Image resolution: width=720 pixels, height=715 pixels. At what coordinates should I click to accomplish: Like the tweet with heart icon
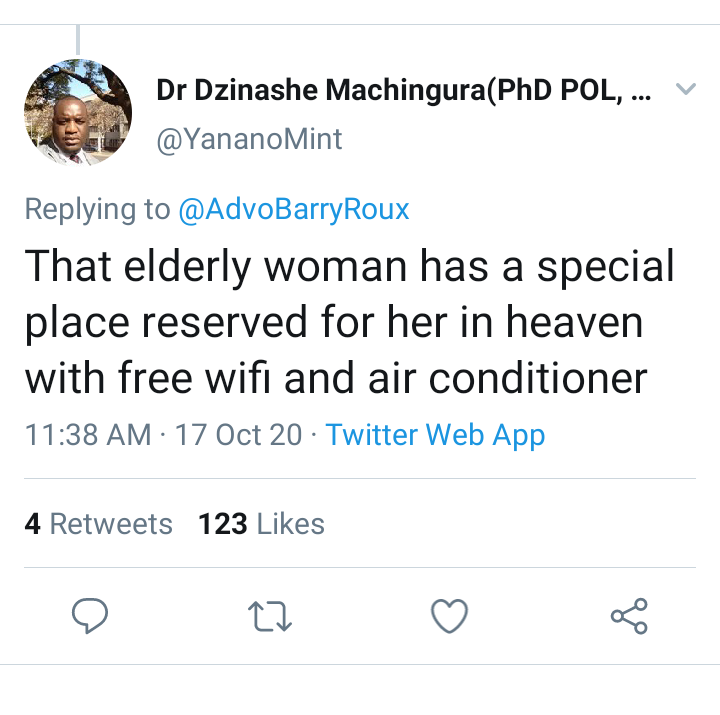(x=450, y=616)
